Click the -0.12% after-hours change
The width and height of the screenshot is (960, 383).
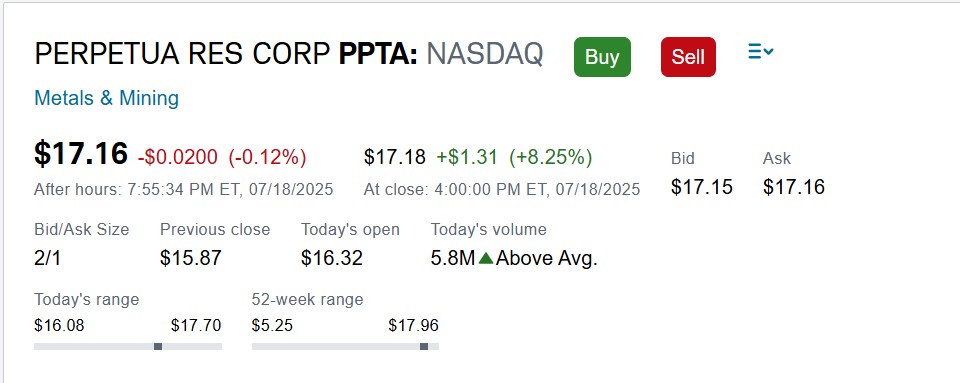(x=268, y=157)
